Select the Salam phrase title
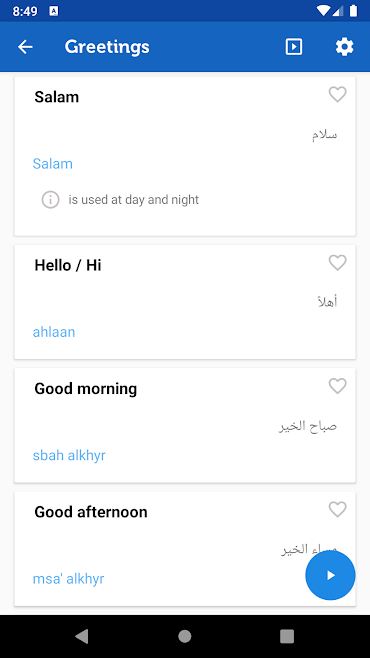Image resolution: width=370 pixels, height=658 pixels. point(57,97)
